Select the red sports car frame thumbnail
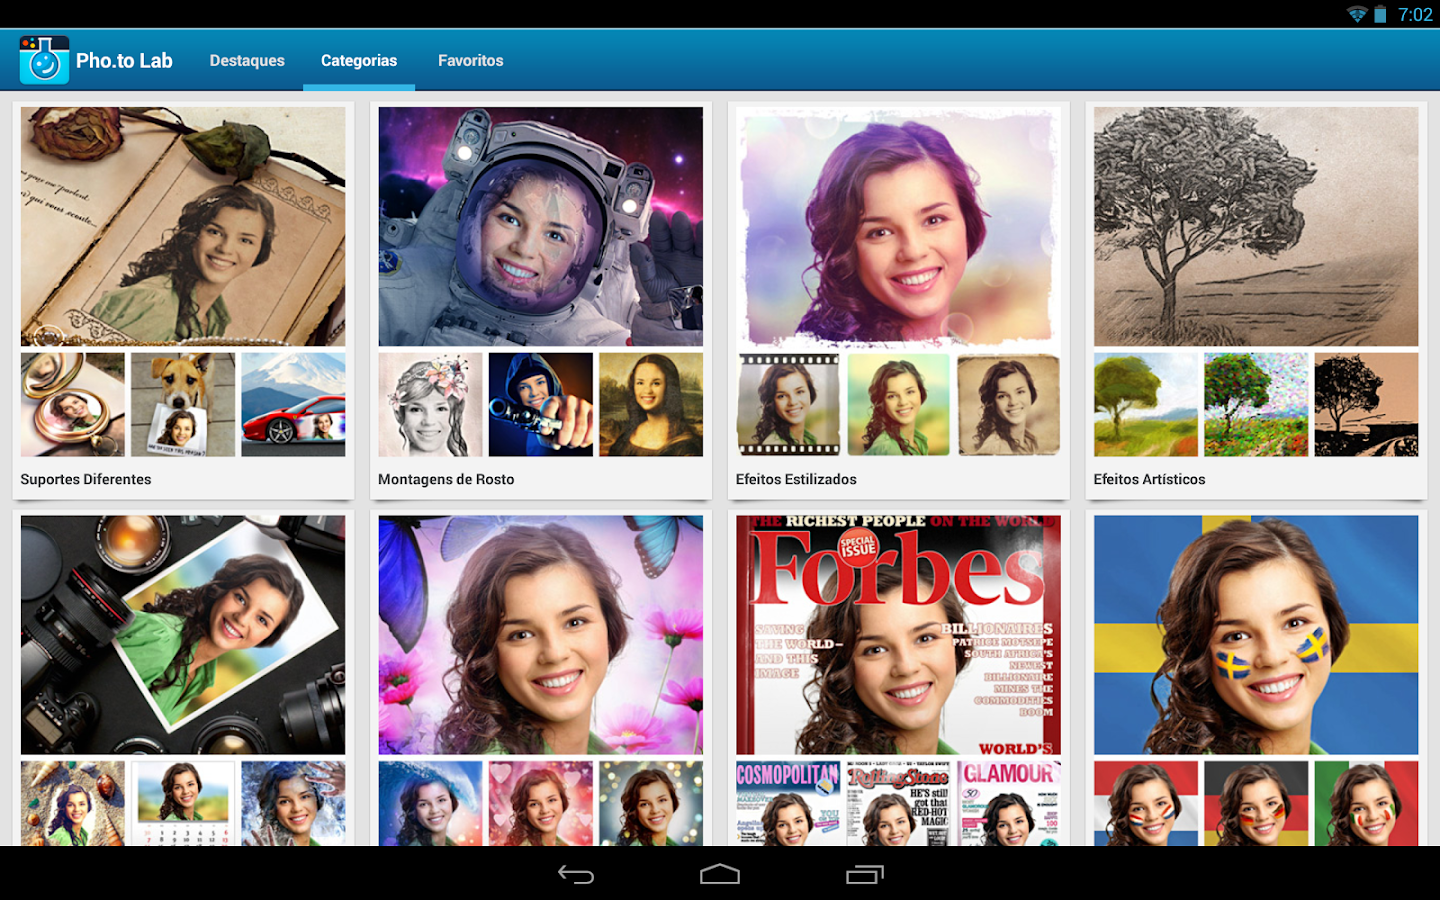Image resolution: width=1440 pixels, height=900 pixels. tap(293, 404)
